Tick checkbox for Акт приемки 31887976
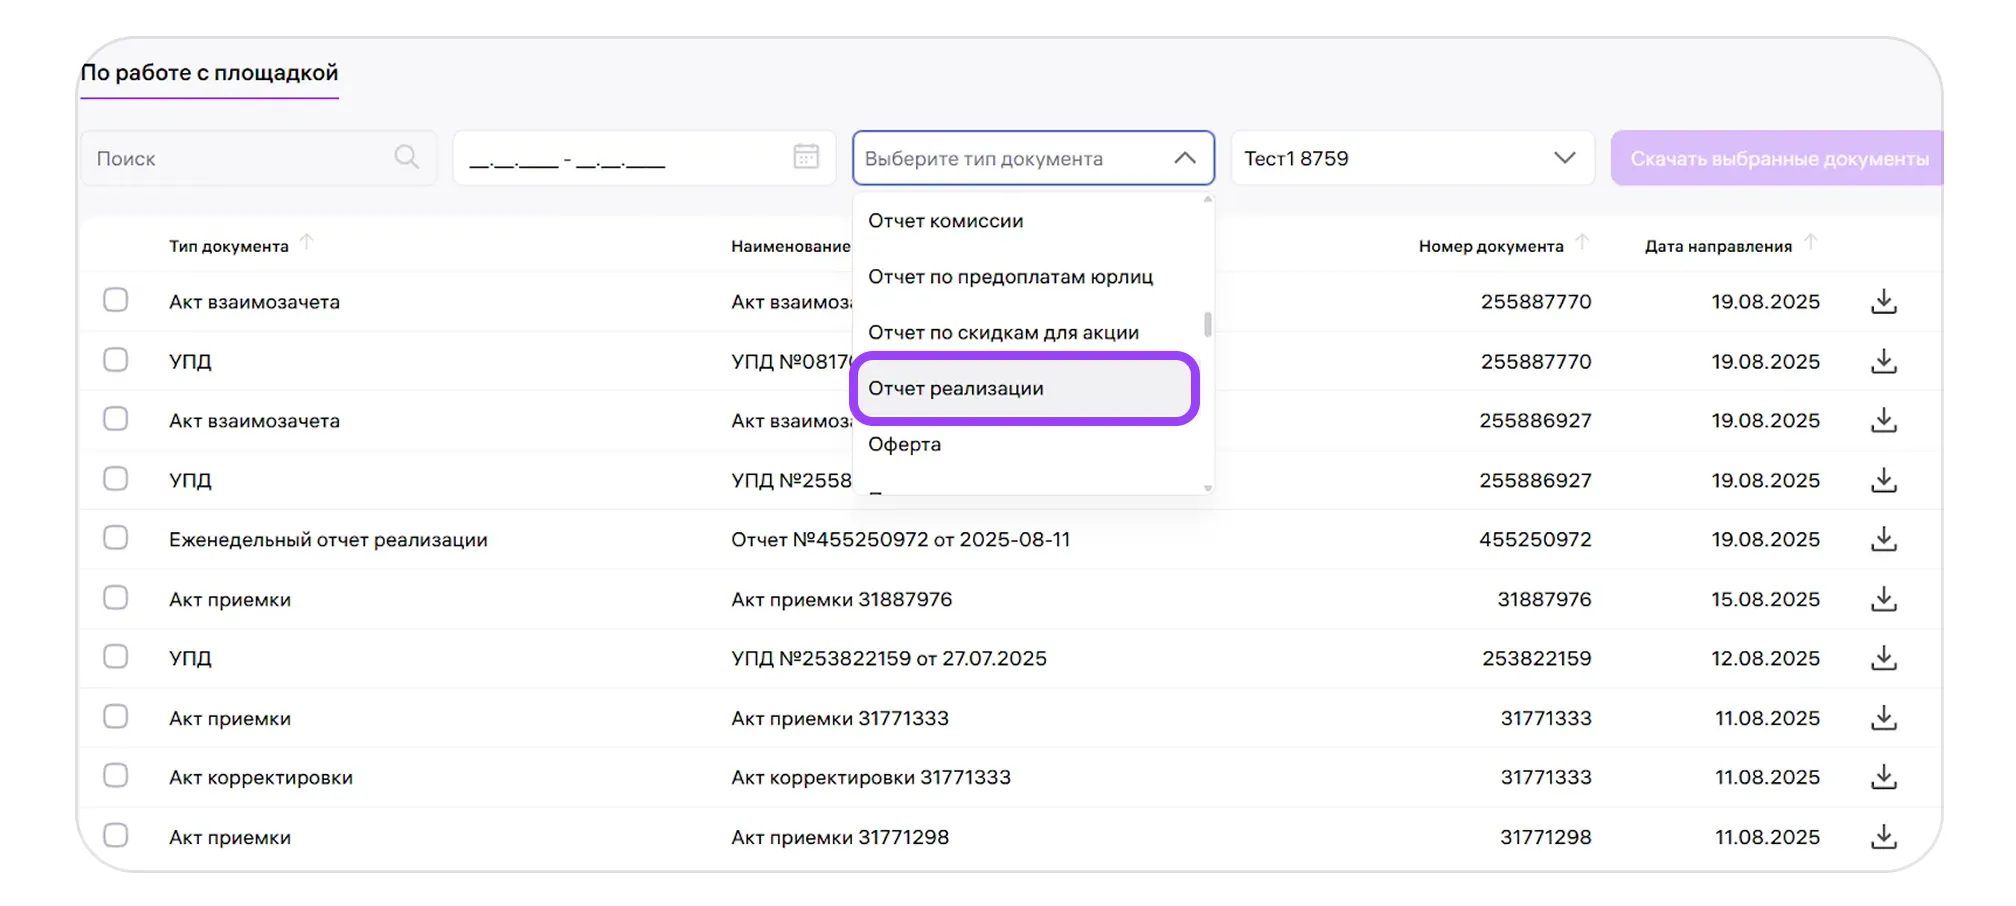 click(116, 598)
